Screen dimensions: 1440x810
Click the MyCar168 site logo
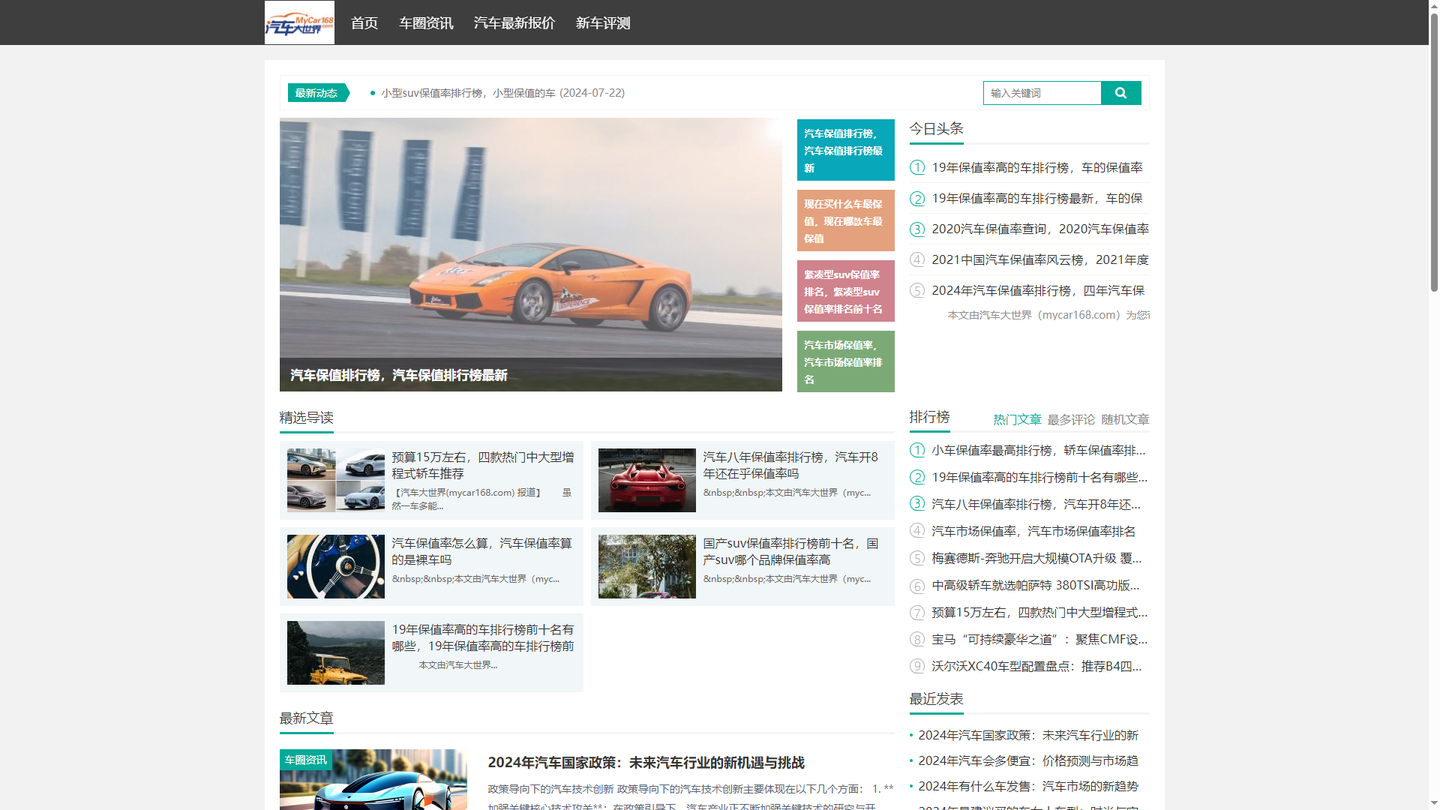tap(299, 22)
